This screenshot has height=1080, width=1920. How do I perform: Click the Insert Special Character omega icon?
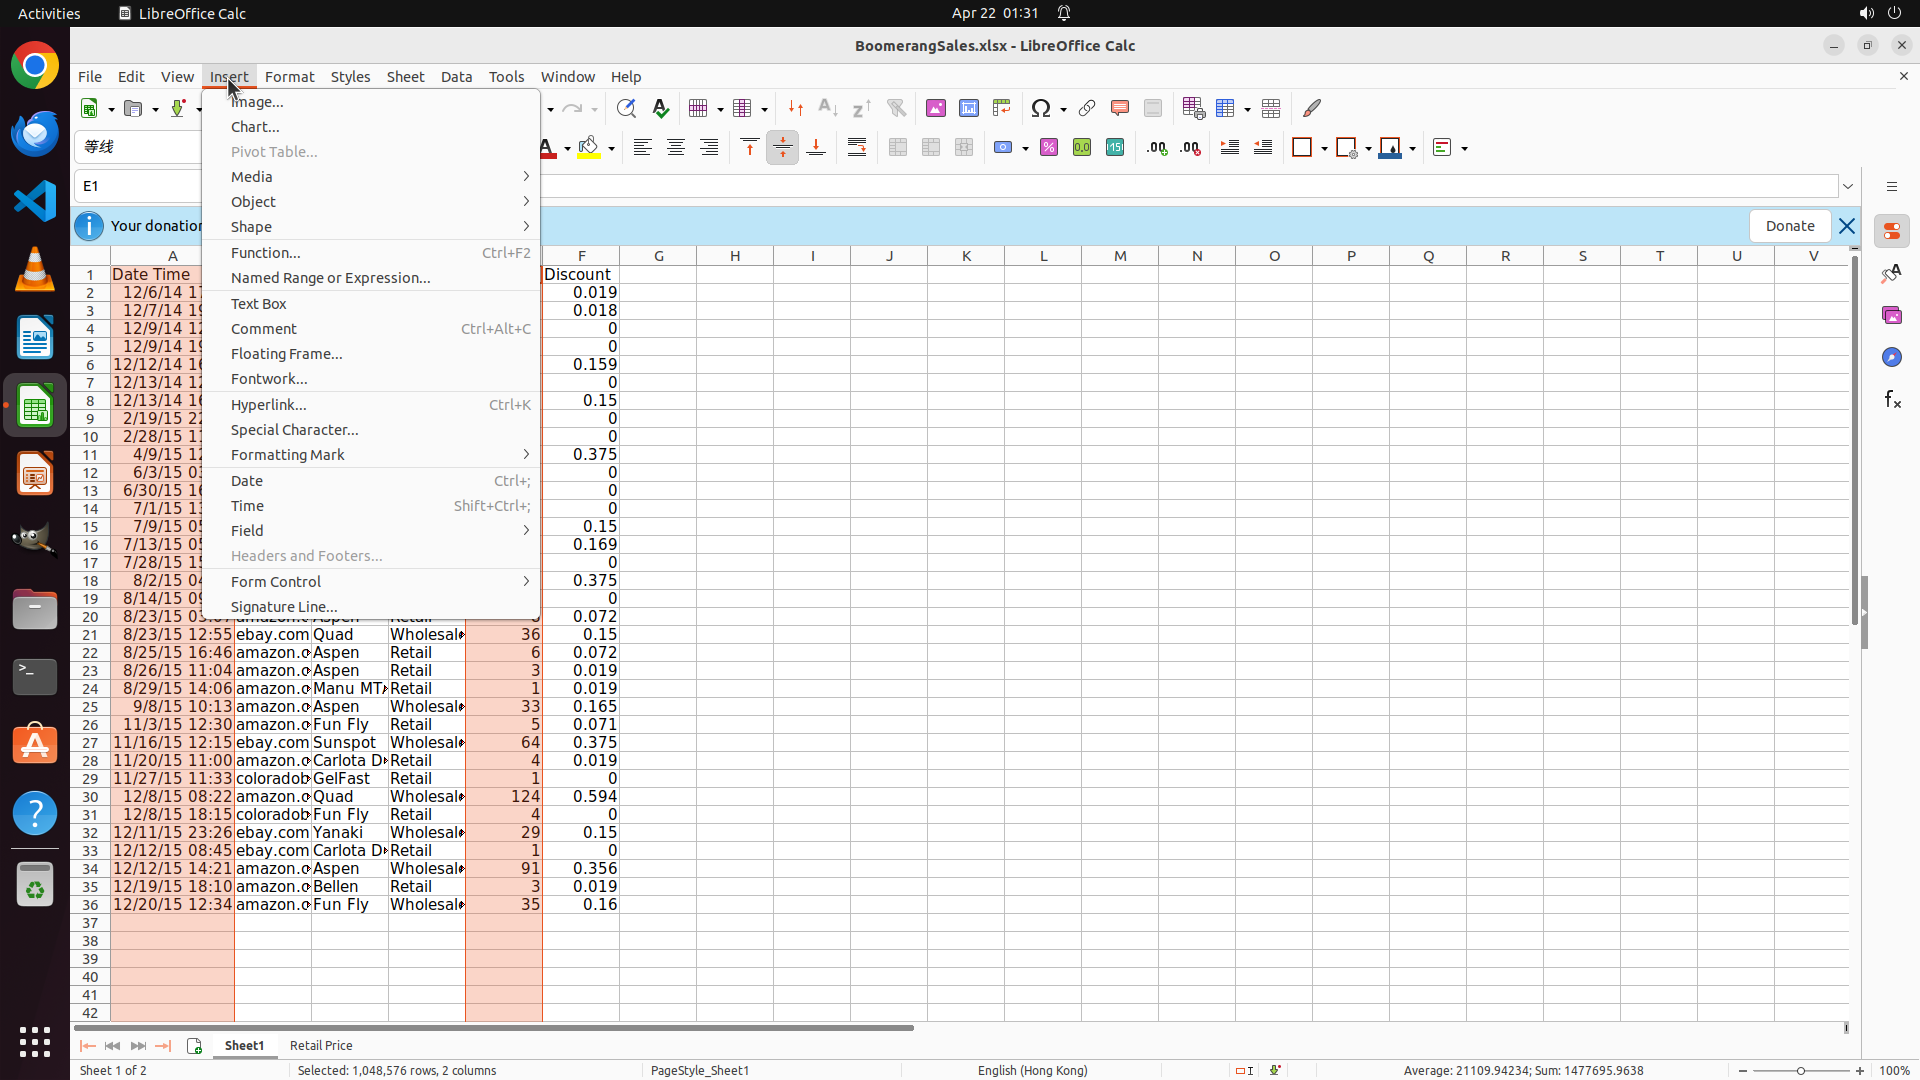click(1041, 108)
